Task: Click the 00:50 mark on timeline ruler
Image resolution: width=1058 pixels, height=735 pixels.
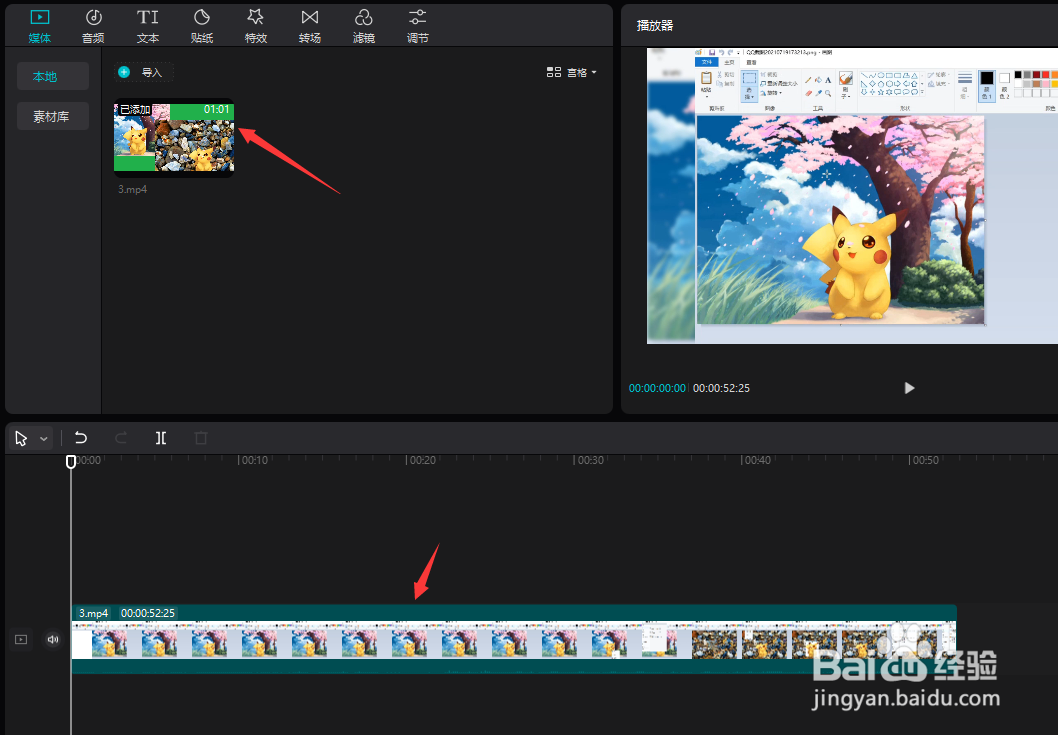Action: pyautogui.click(x=924, y=460)
